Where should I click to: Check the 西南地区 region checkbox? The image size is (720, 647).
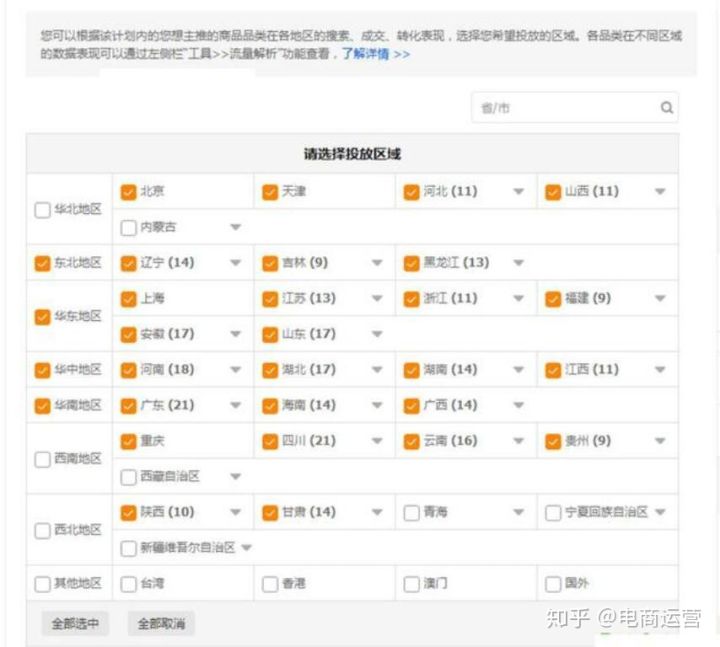(x=42, y=459)
